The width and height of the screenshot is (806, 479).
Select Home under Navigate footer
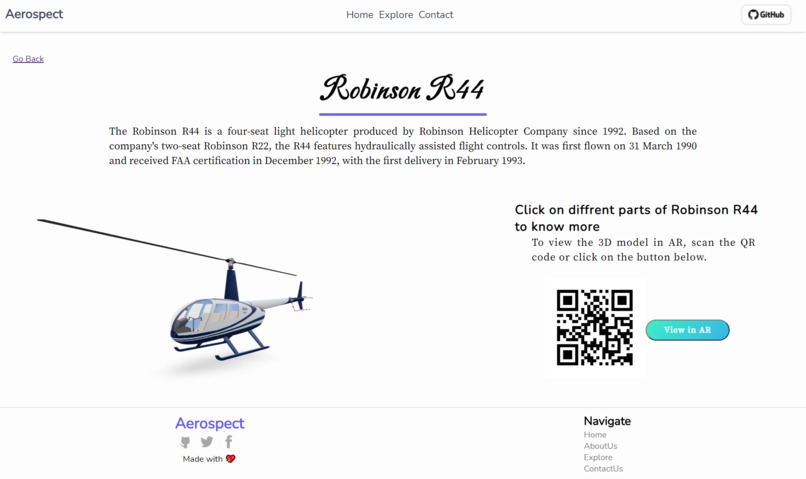click(x=595, y=435)
